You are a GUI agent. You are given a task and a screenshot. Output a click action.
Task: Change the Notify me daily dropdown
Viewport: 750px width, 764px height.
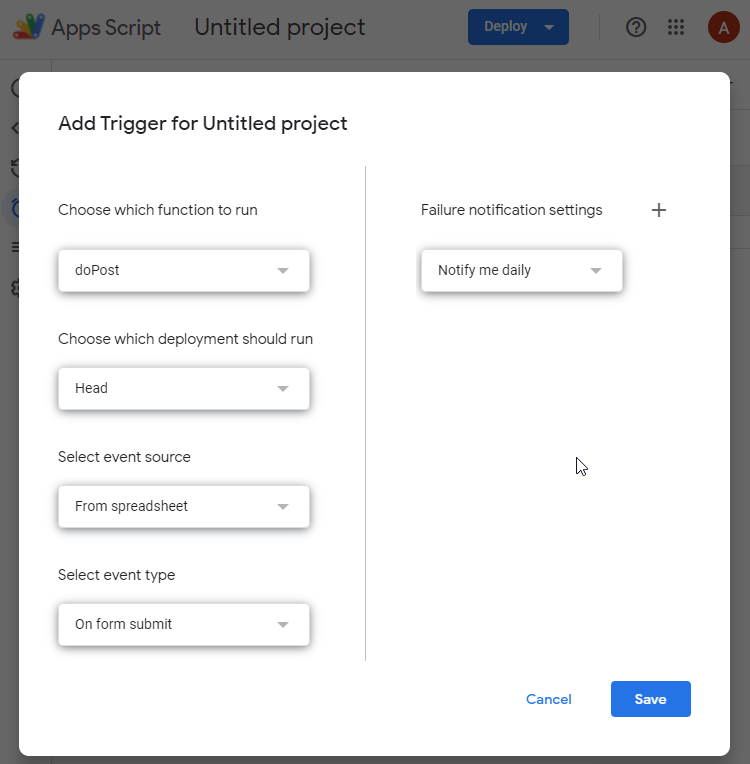click(521, 270)
